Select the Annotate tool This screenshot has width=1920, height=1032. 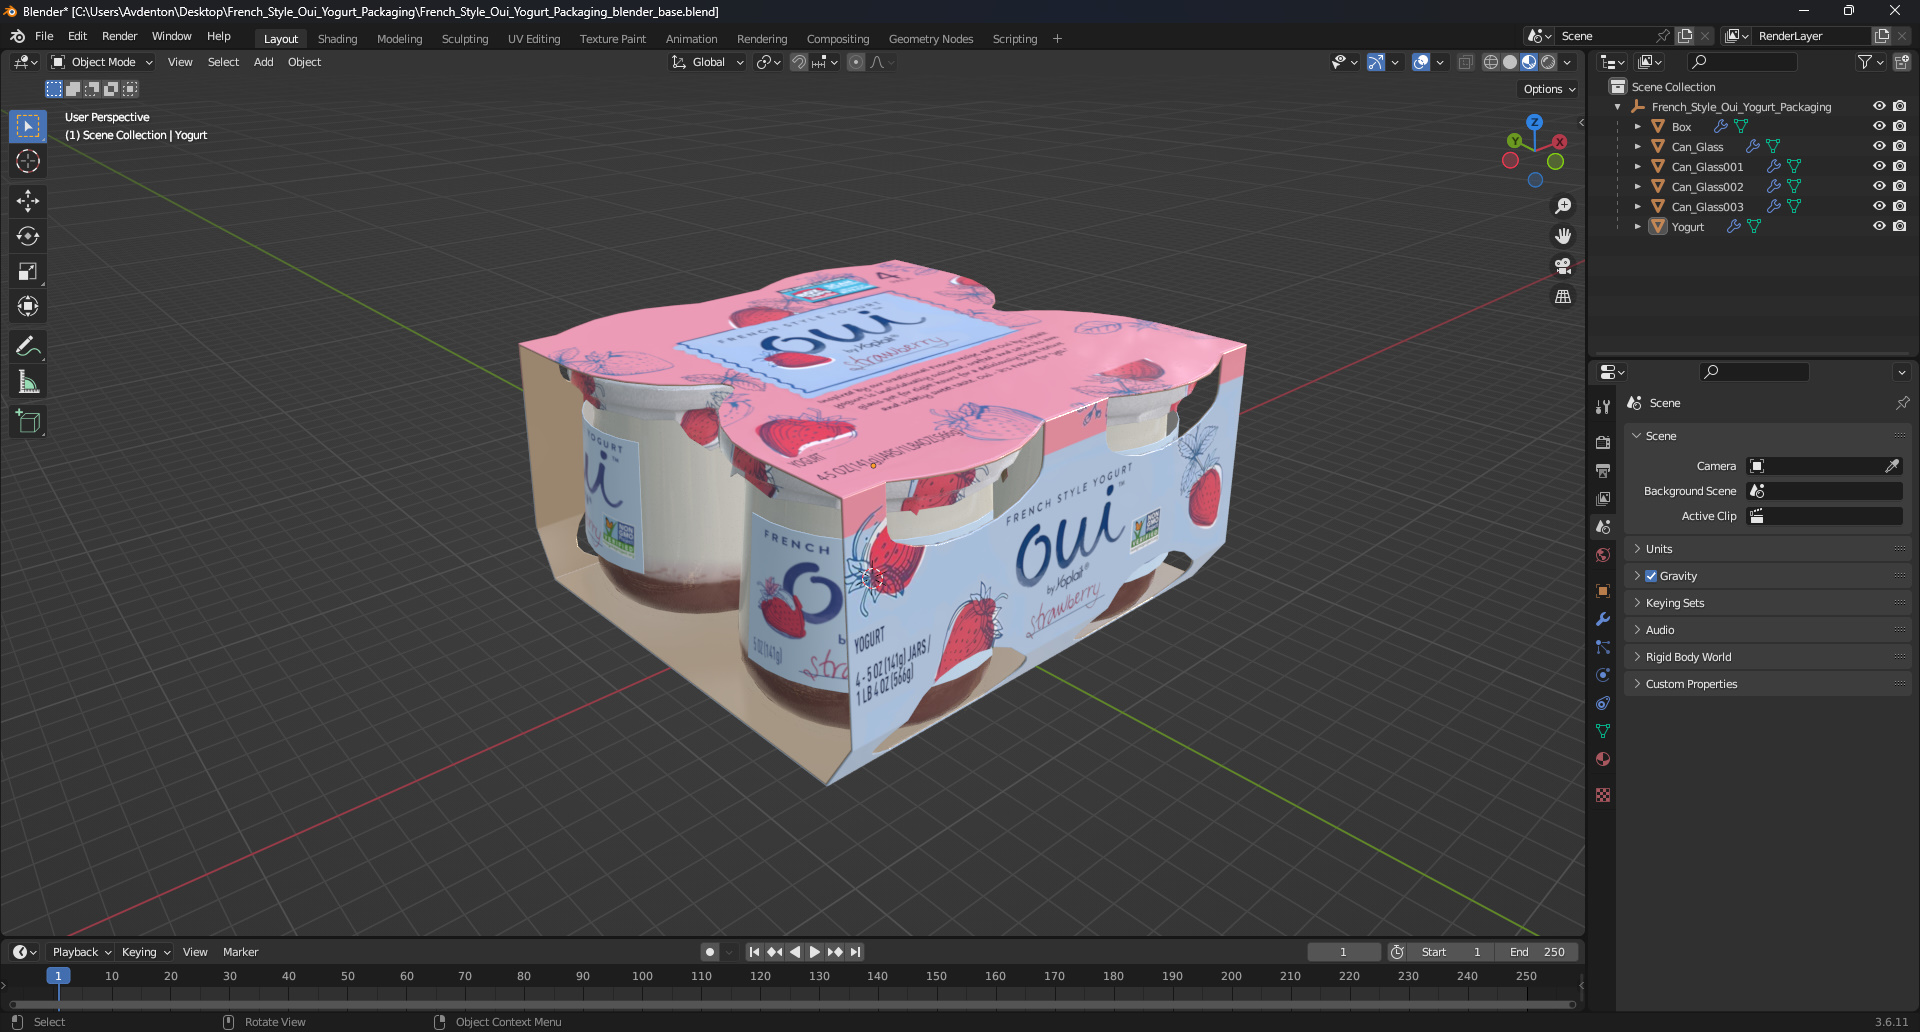(x=28, y=346)
